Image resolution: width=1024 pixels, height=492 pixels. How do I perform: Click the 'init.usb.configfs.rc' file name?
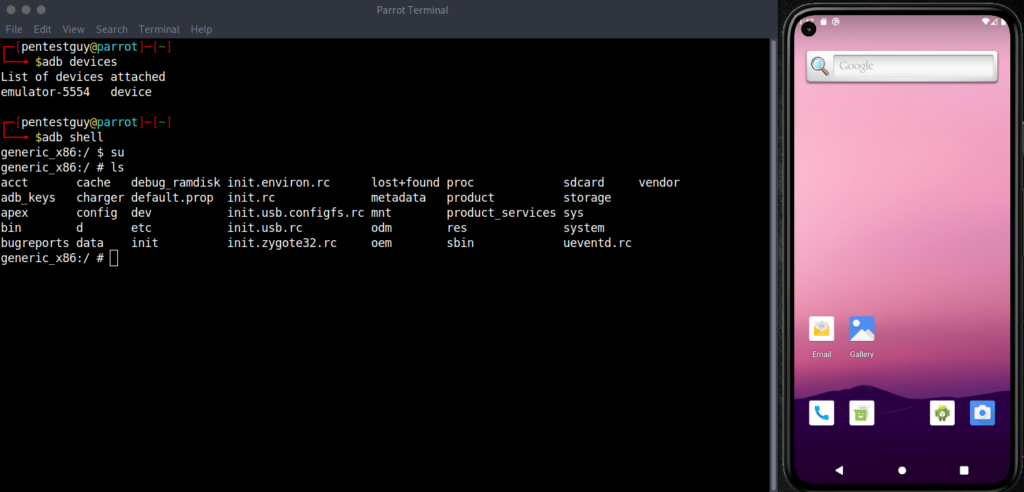pos(296,213)
